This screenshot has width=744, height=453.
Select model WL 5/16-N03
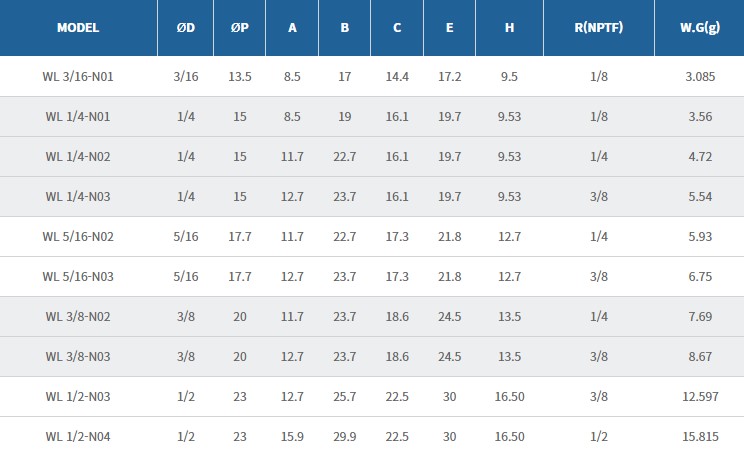point(78,276)
